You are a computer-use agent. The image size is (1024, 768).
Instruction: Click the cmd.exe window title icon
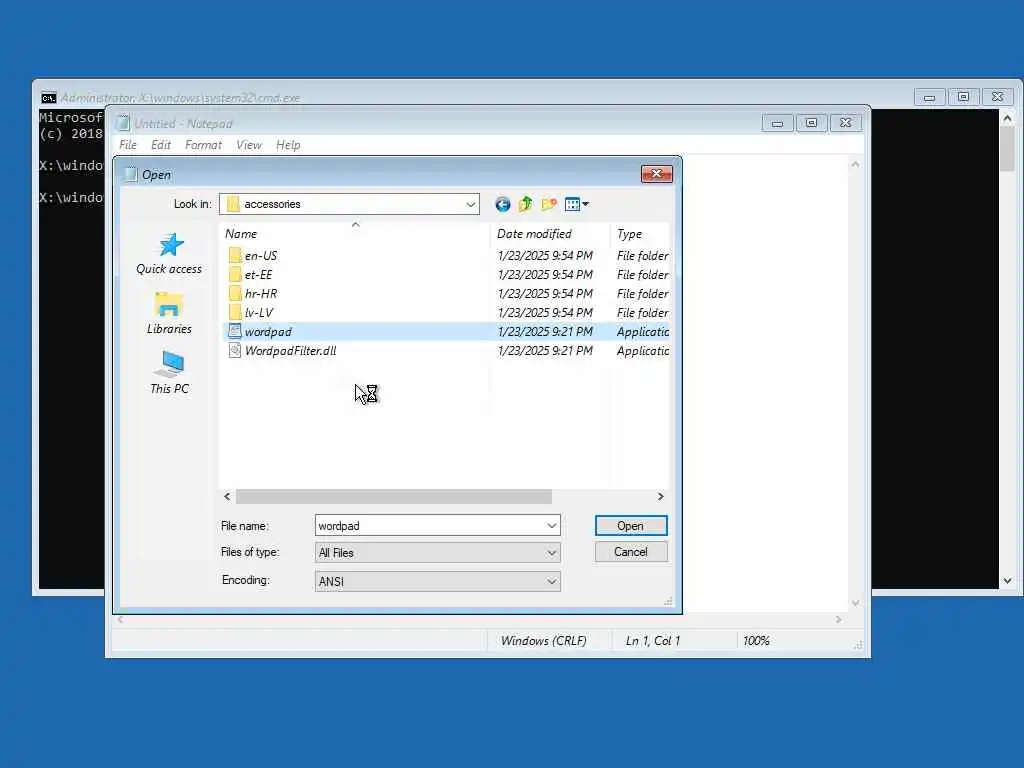pyautogui.click(x=48, y=98)
